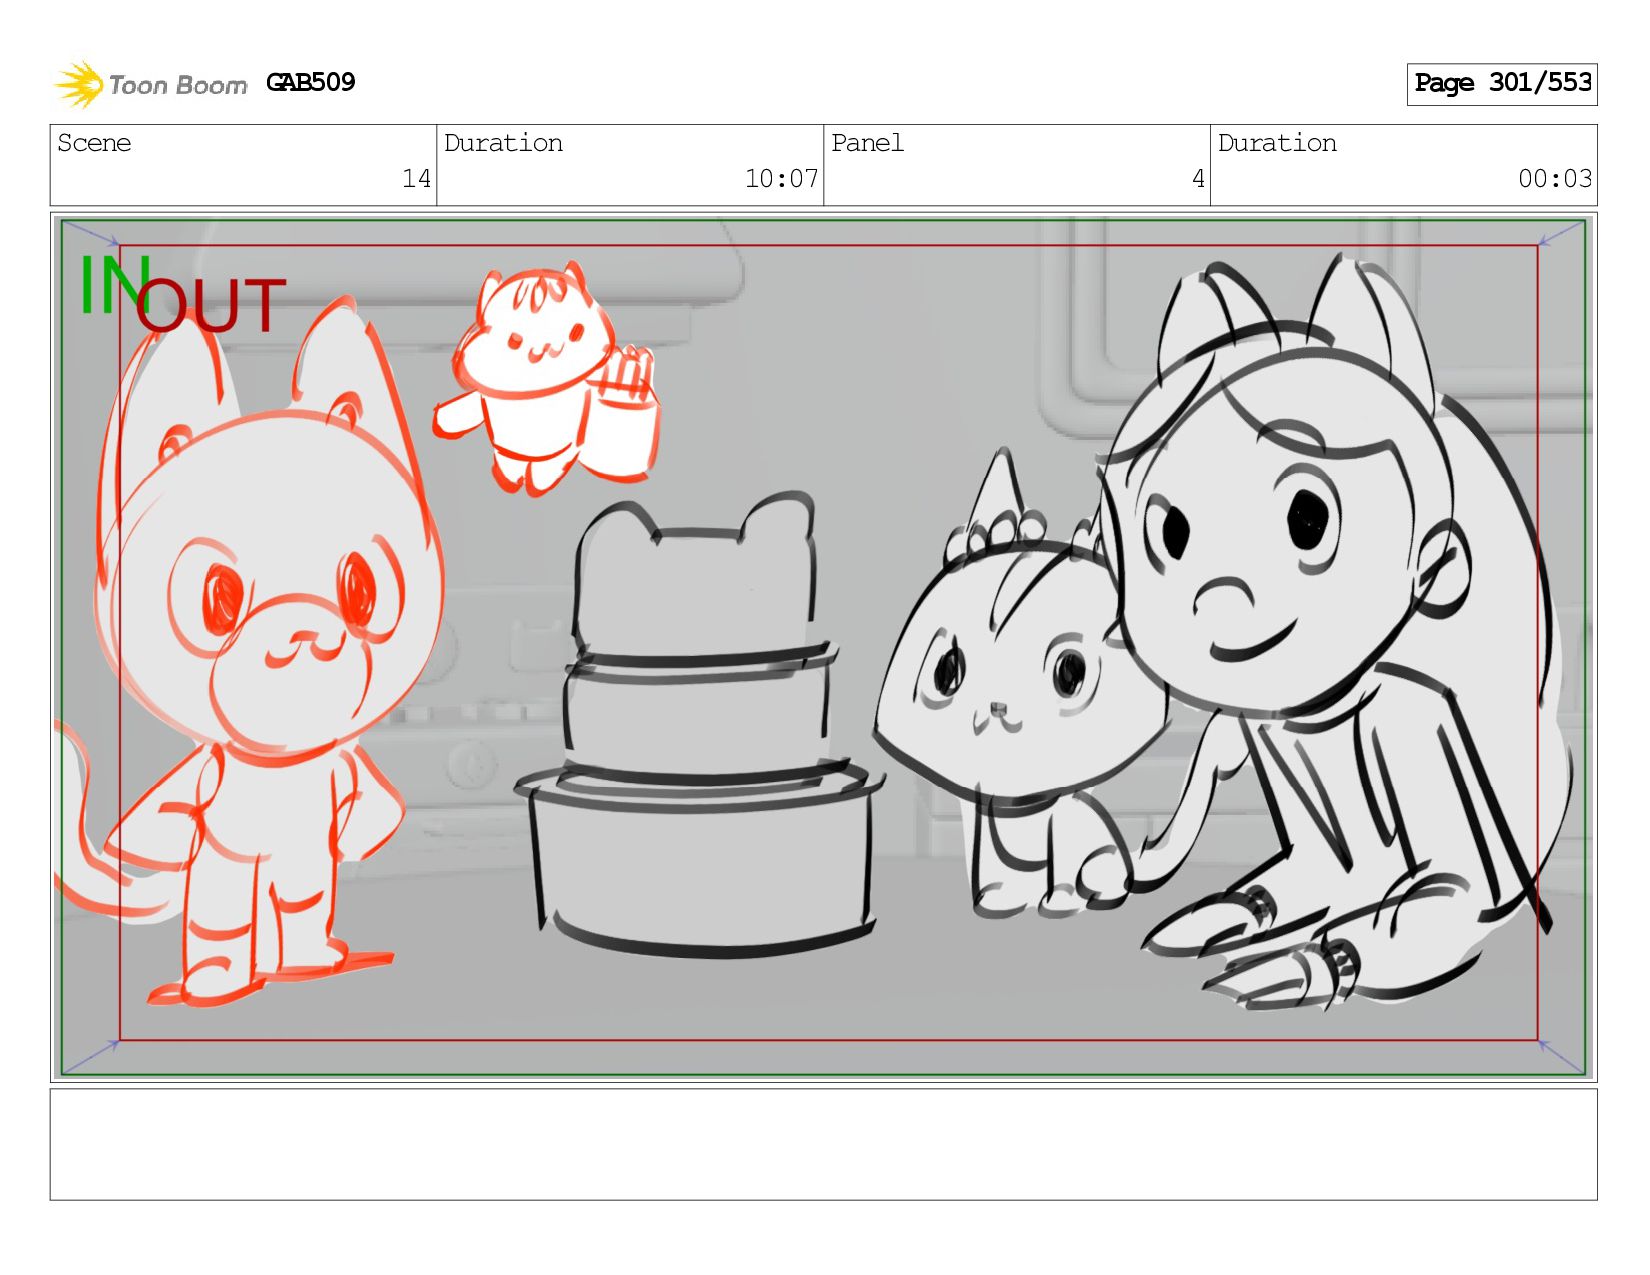The height and width of the screenshot is (1275, 1650).
Task: Click the scene number value 14
Action: pyautogui.click(x=416, y=179)
